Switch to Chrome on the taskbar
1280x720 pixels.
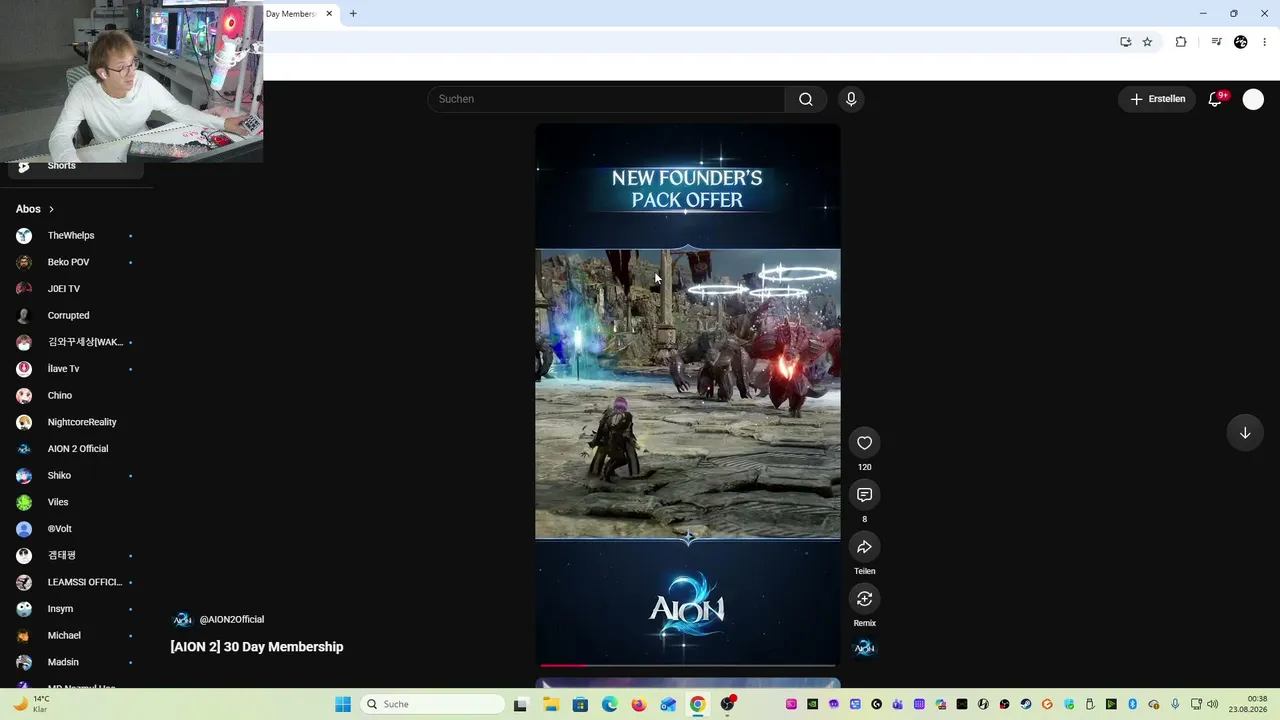click(698, 704)
